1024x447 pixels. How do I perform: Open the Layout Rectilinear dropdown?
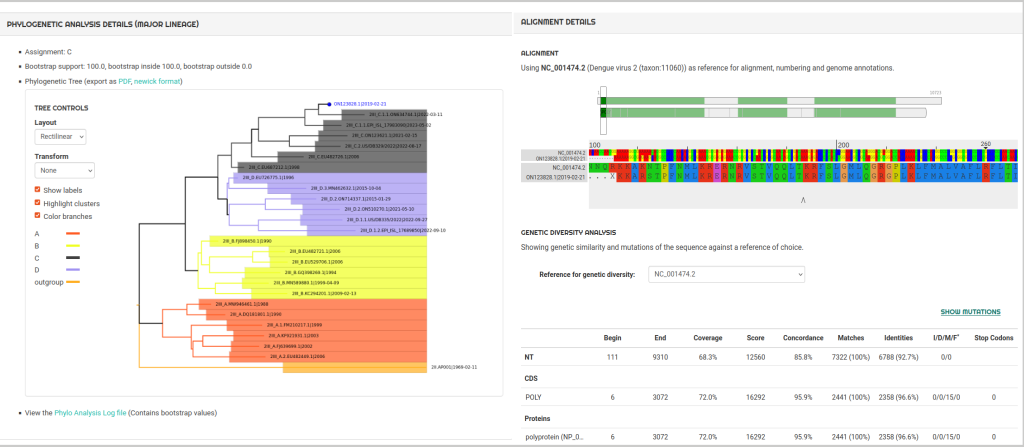pos(61,136)
